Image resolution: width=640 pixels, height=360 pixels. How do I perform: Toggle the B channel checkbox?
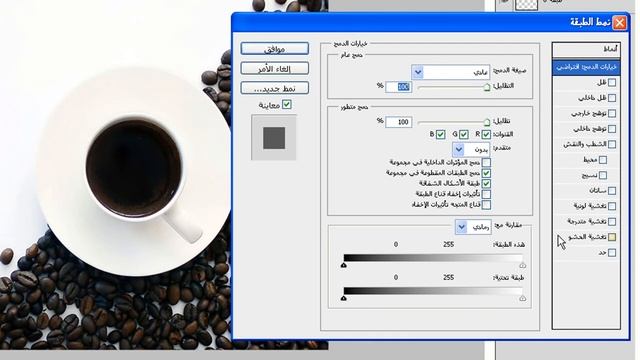pos(440,134)
